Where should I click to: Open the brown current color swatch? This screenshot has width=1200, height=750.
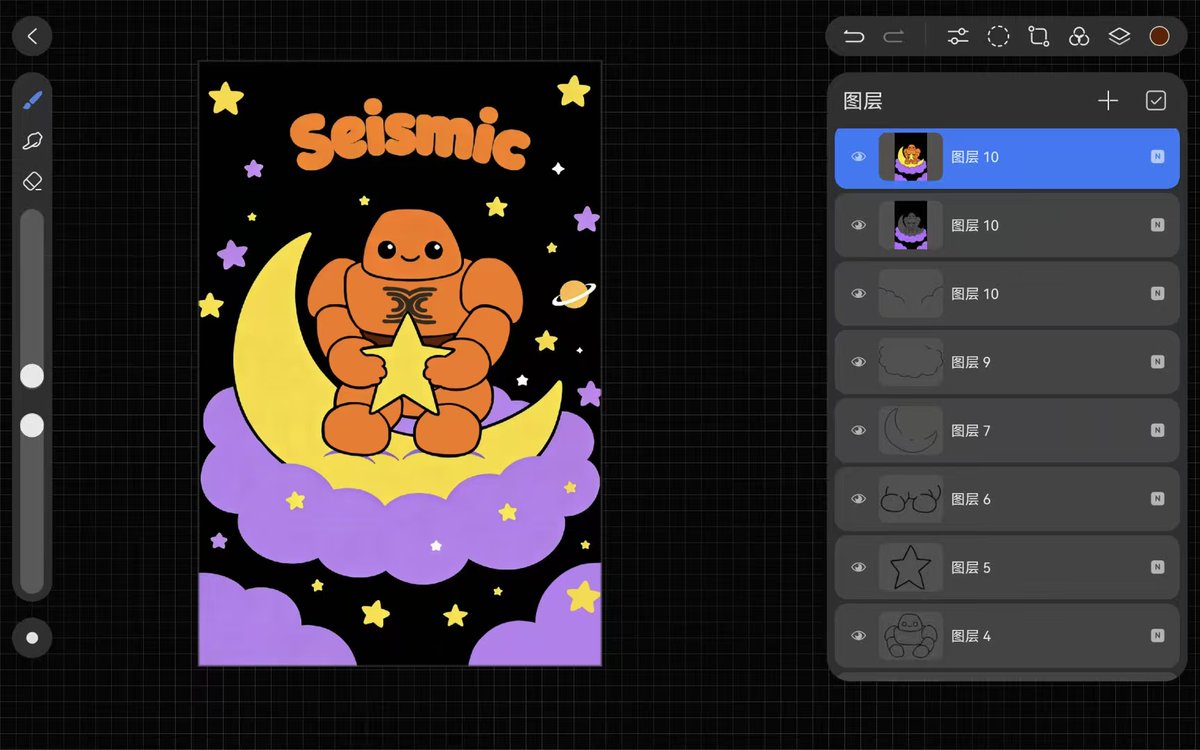tap(1159, 37)
